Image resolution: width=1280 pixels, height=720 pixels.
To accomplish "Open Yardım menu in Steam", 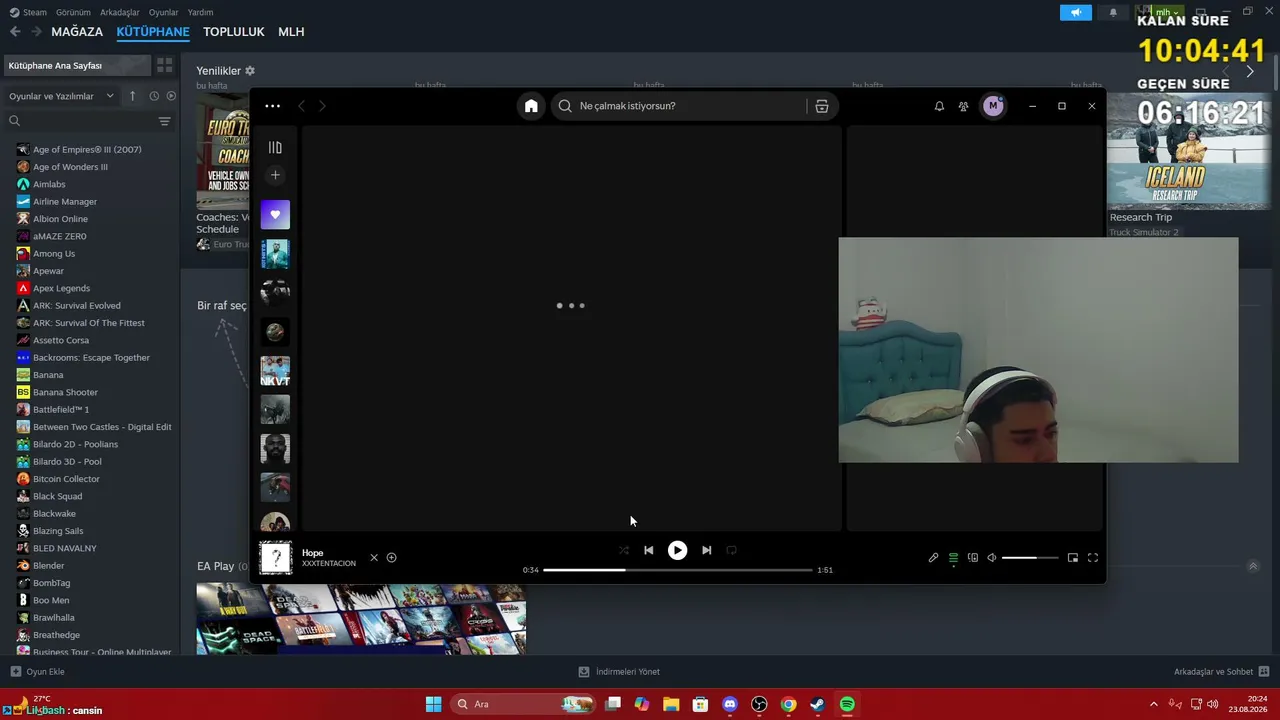I will pos(201,12).
